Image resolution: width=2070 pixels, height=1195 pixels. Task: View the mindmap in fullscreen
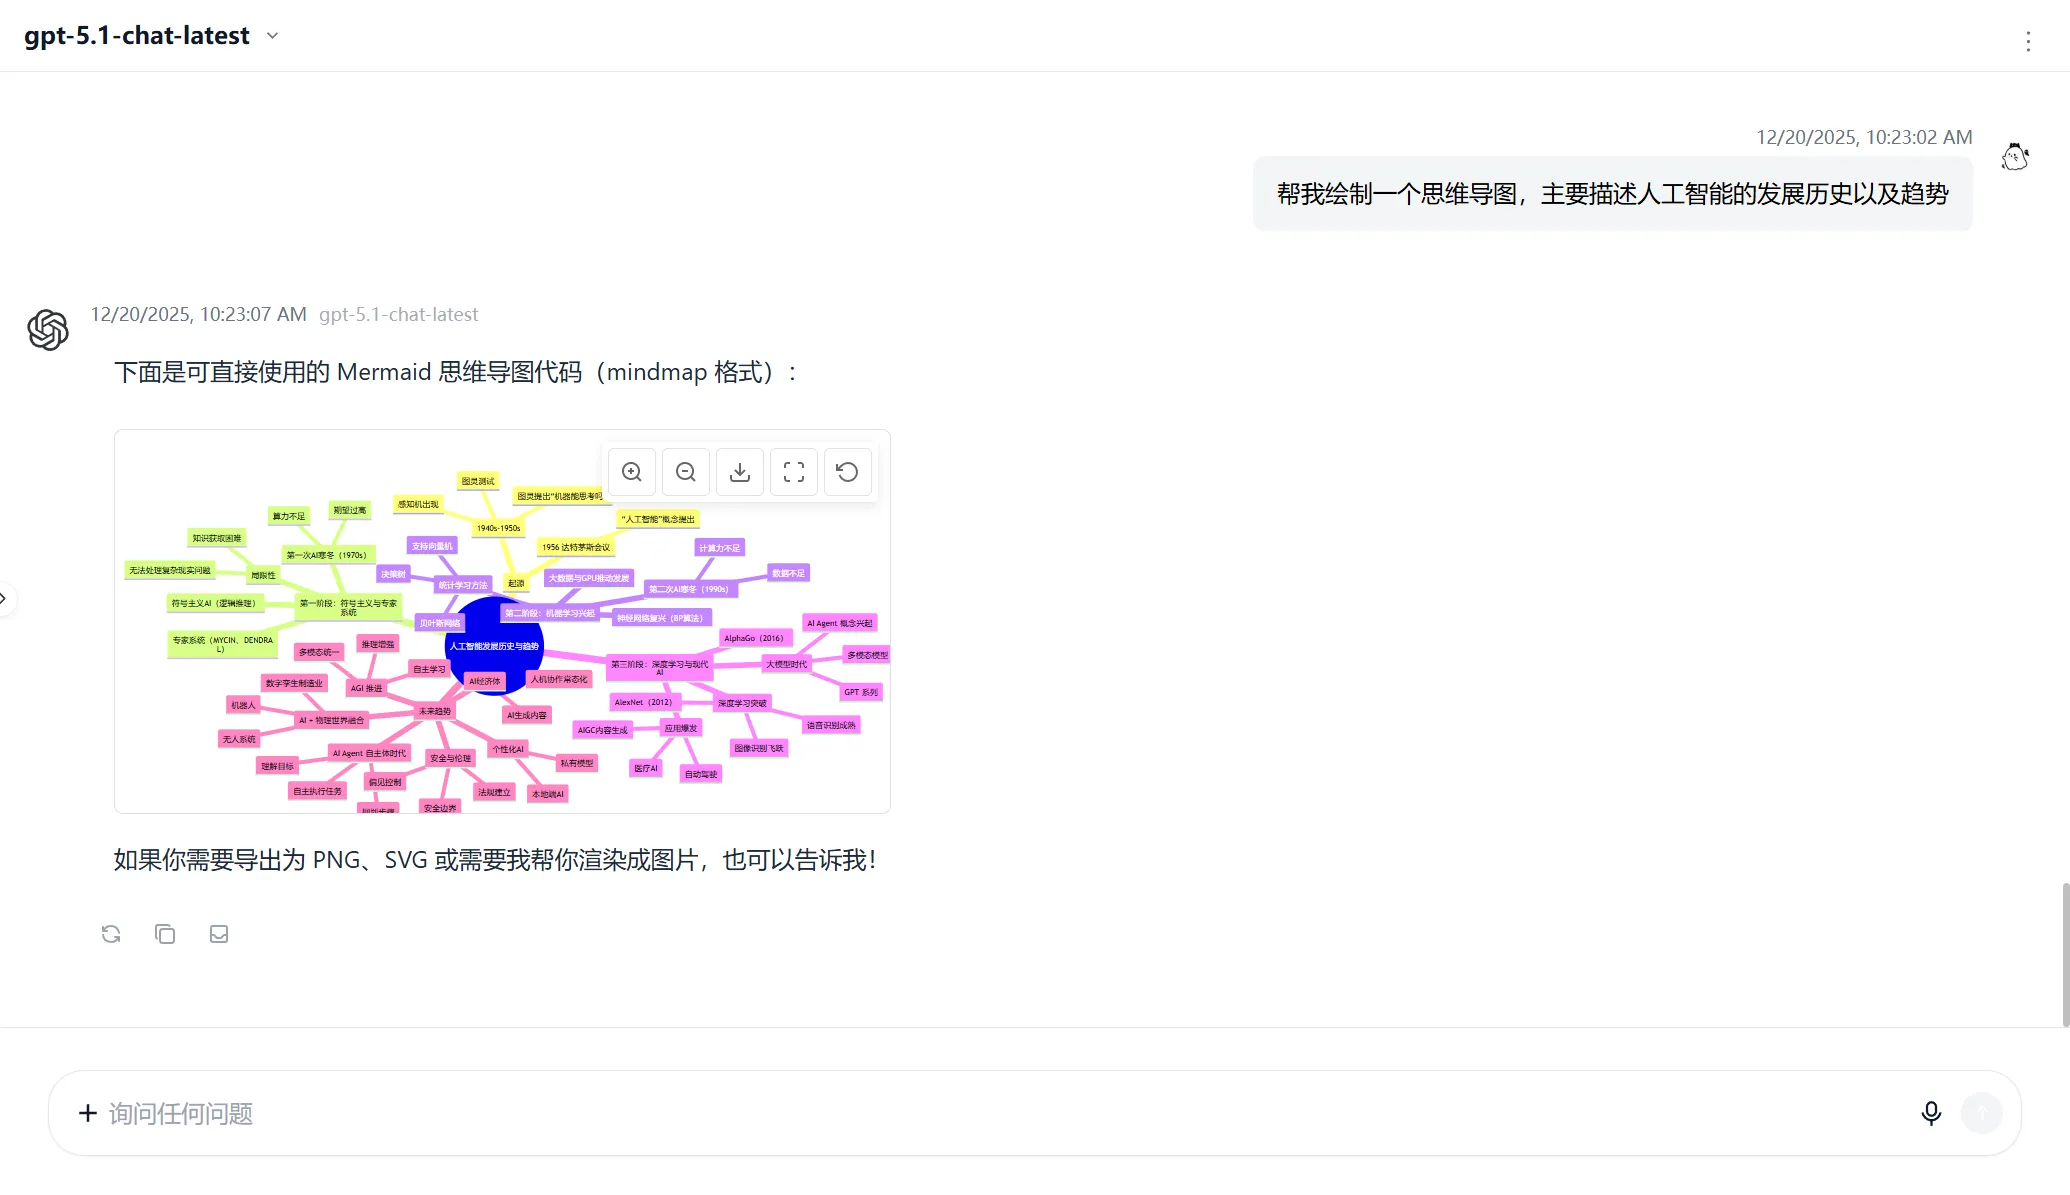[x=793, y=471]
